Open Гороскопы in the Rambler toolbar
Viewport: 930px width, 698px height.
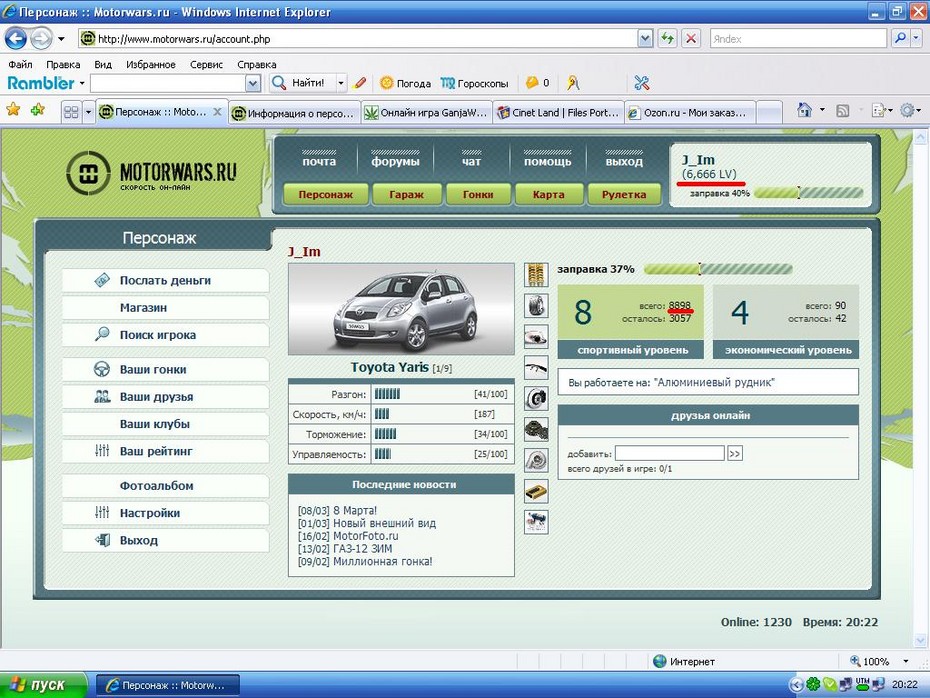474,83
